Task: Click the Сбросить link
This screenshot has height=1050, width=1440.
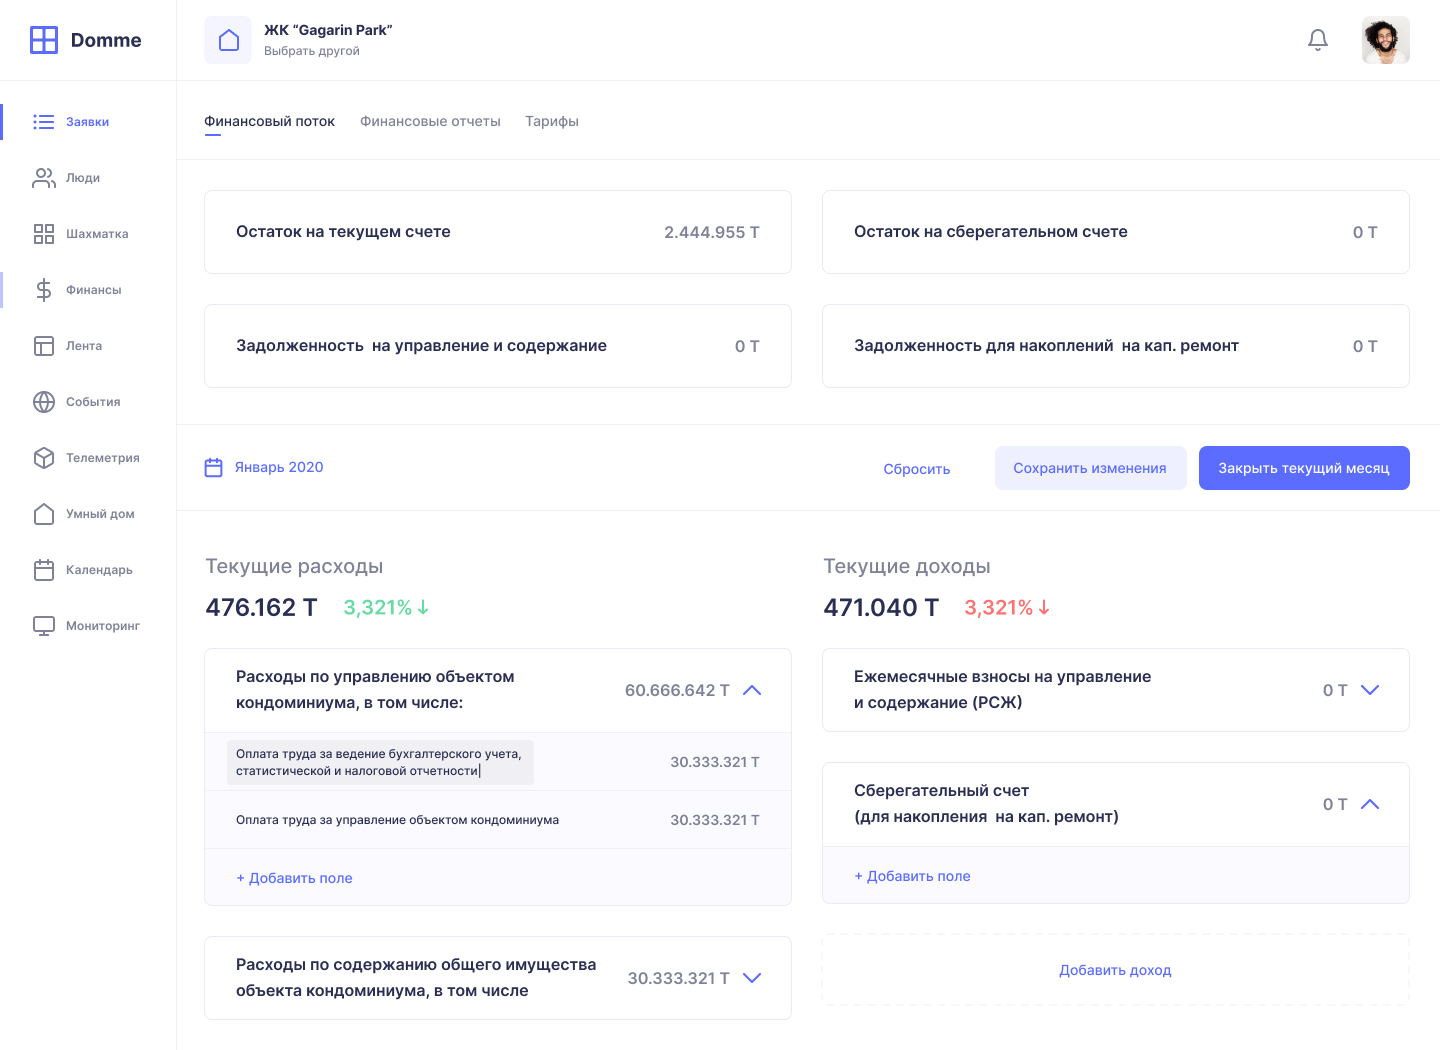Action: point(917,469)
